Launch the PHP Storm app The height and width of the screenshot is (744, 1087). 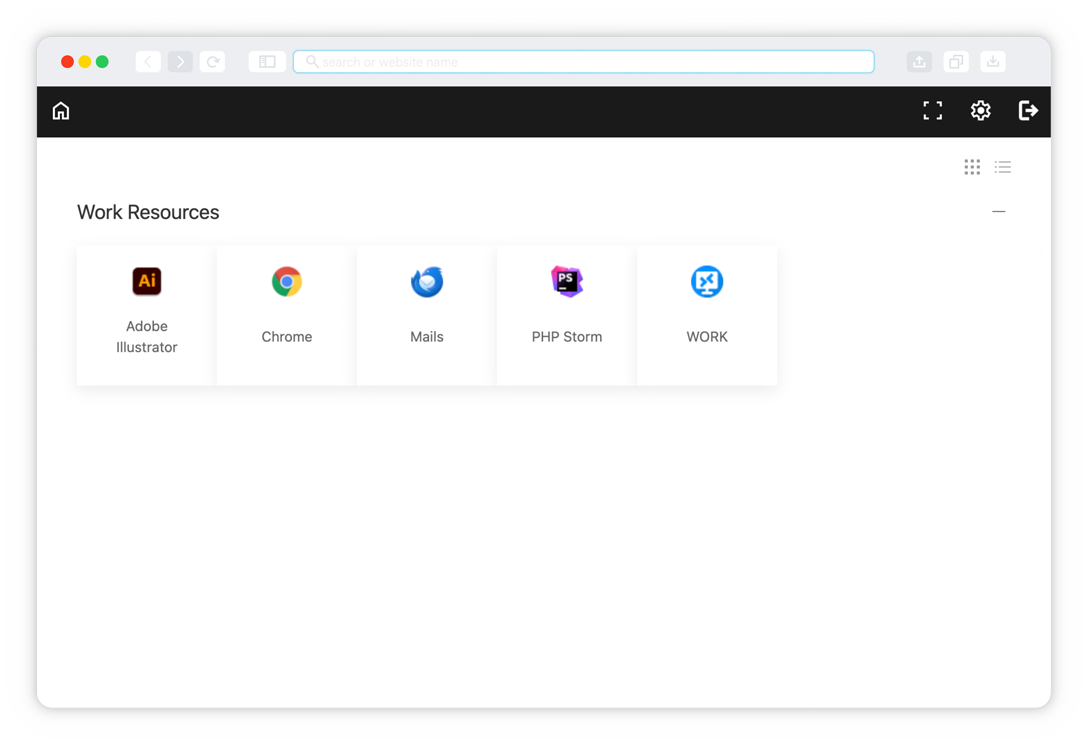[x=567, y=315]
